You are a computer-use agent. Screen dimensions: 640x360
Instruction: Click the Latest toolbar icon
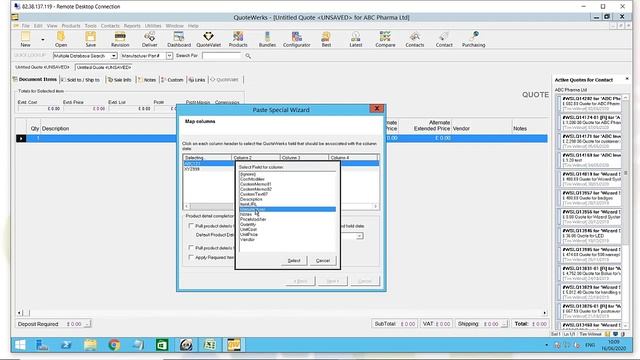pos(356,39)
